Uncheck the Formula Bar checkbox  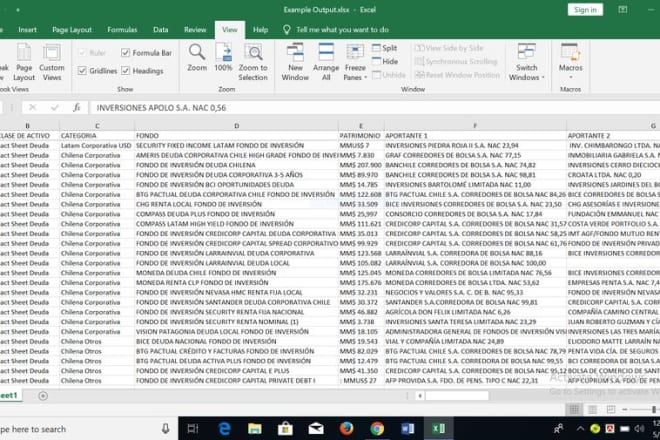[126, 53]
